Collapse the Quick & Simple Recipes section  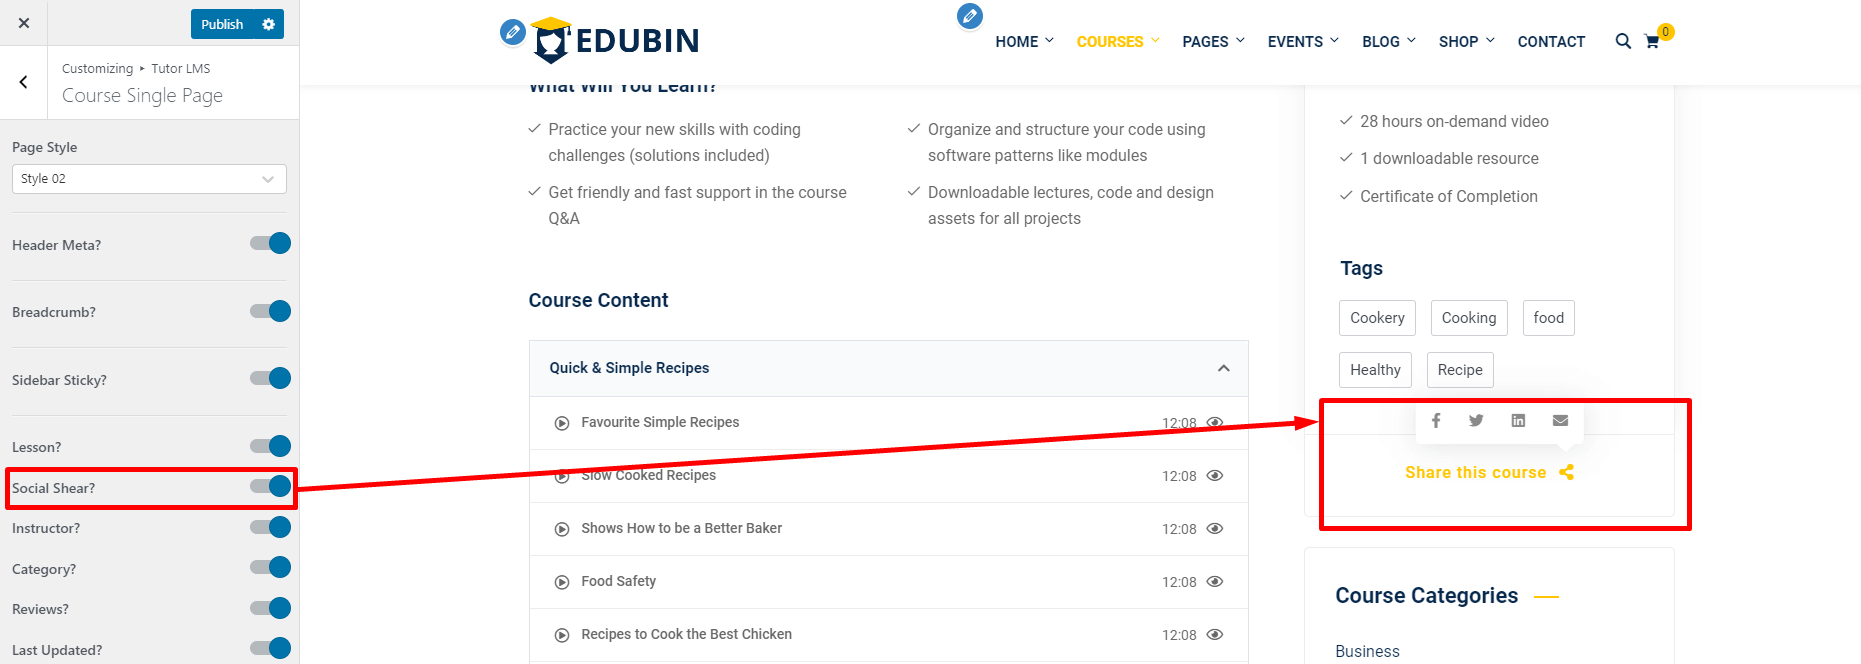click(x=1223, y=368)
